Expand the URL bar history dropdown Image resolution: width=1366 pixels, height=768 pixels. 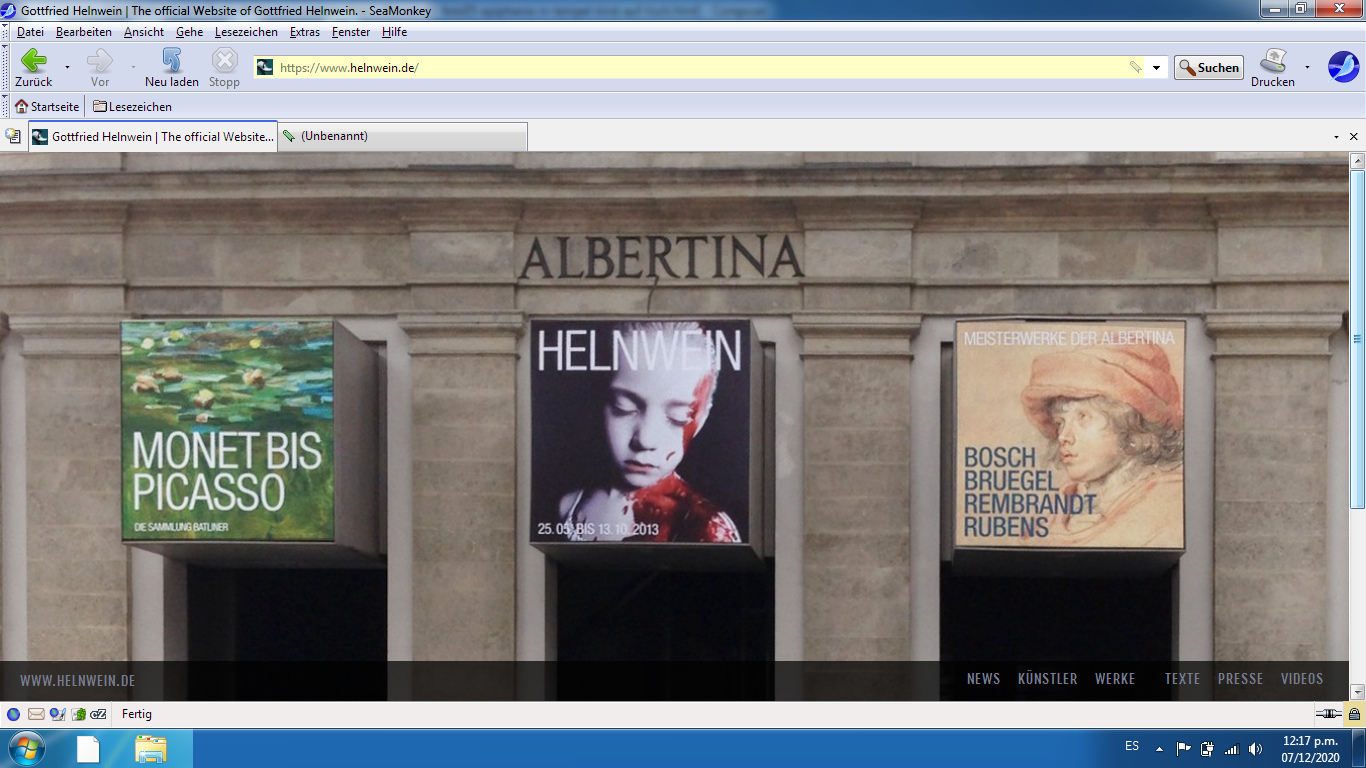(x=1157, y=68)
